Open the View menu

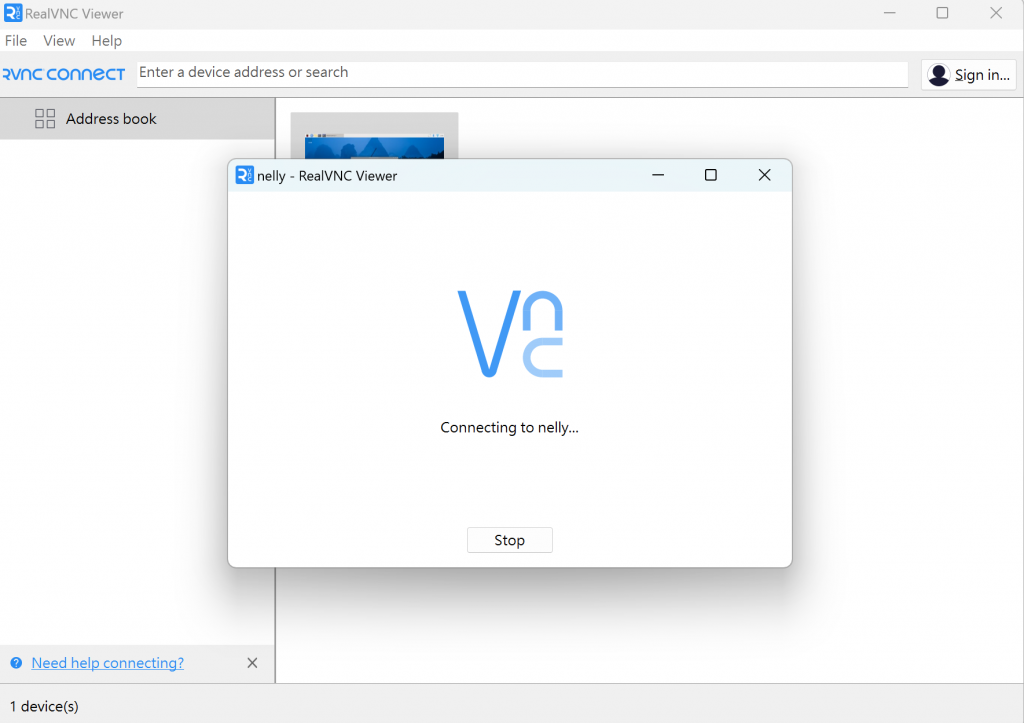click(59, 40)
